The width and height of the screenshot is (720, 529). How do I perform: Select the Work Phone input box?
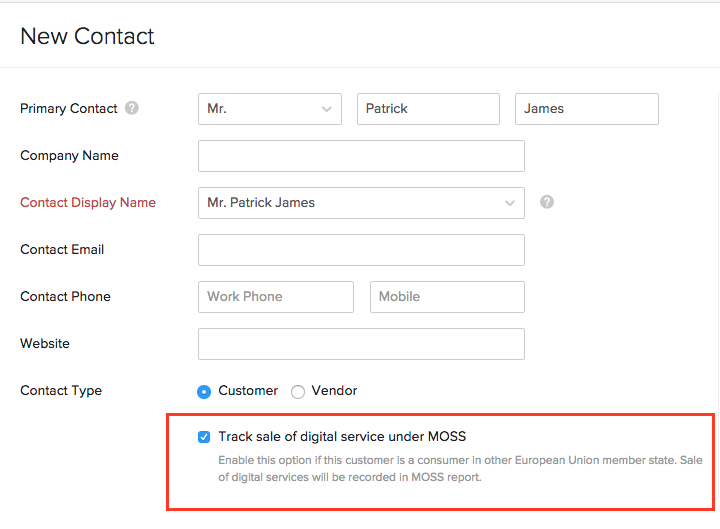tap(275, 297)
